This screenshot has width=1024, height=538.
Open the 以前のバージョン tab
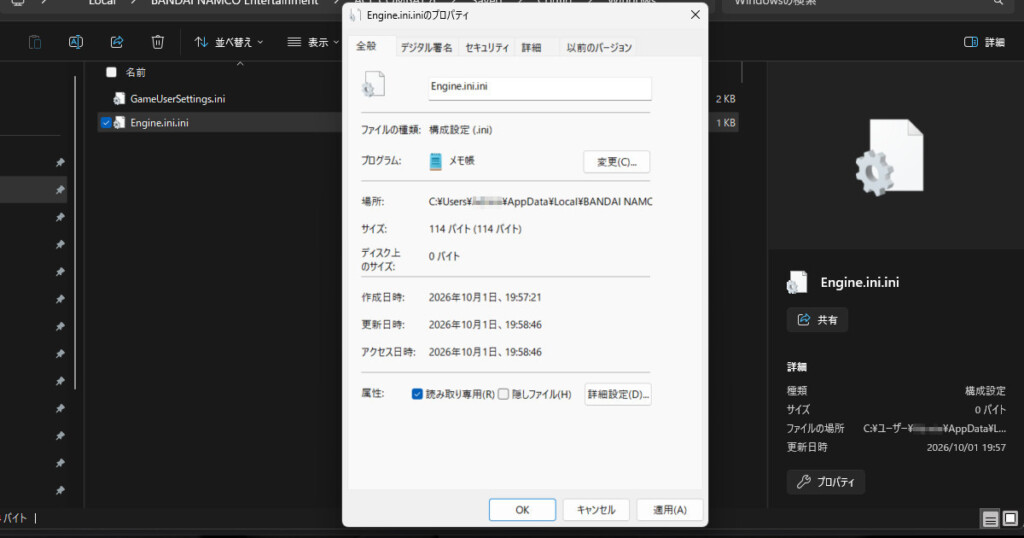click(599, 48)
